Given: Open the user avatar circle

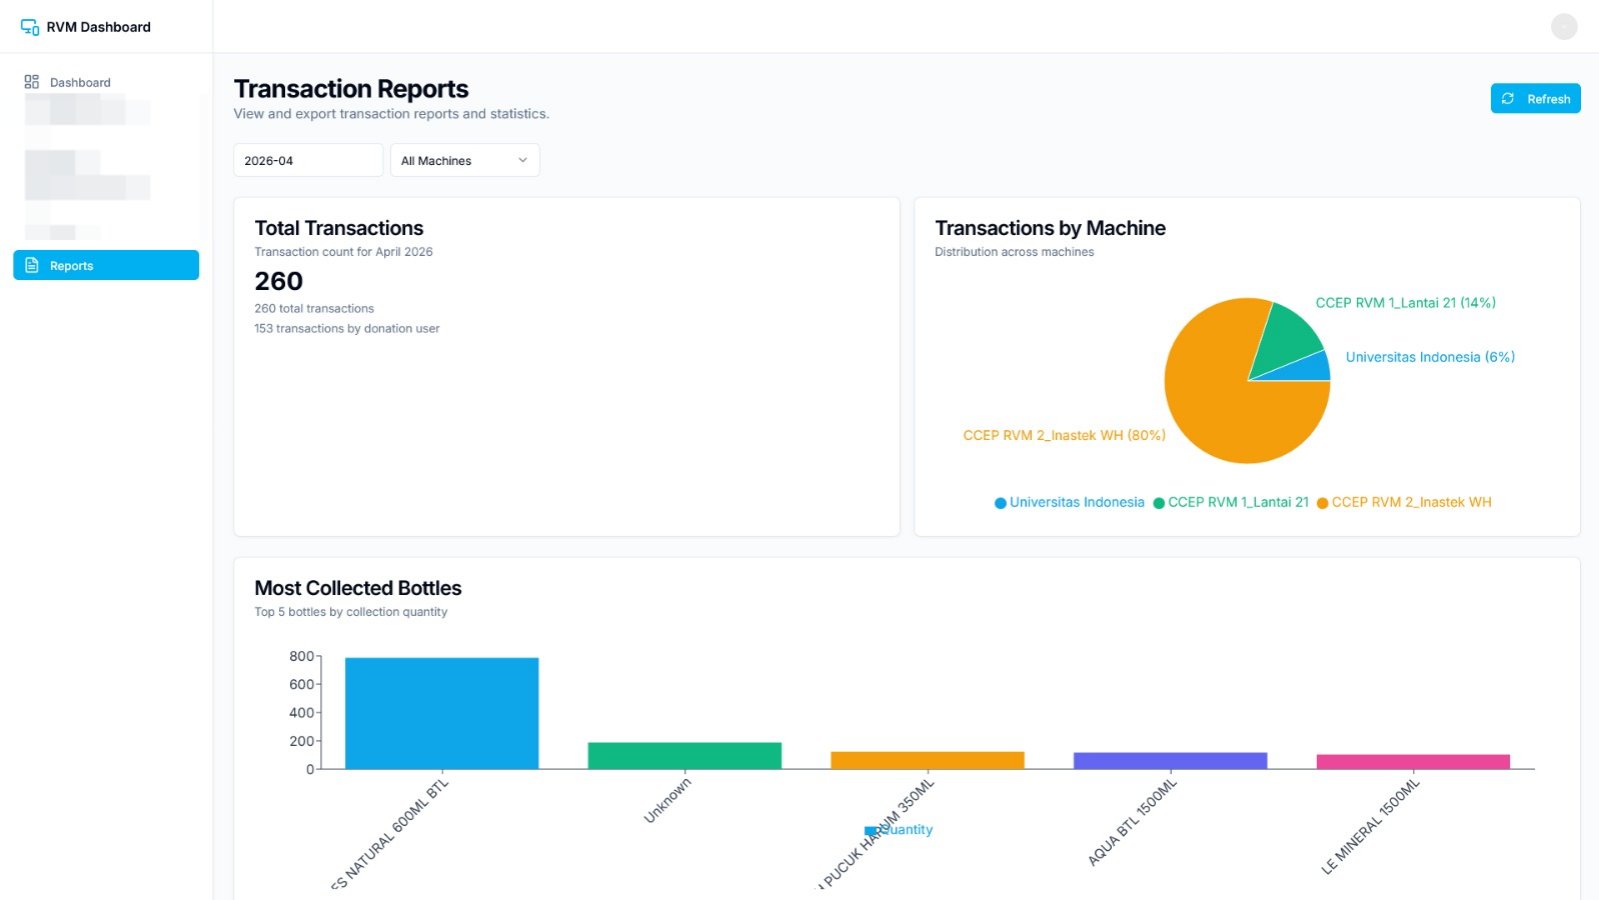Looking at the screenshot, I should point(1564,27).
